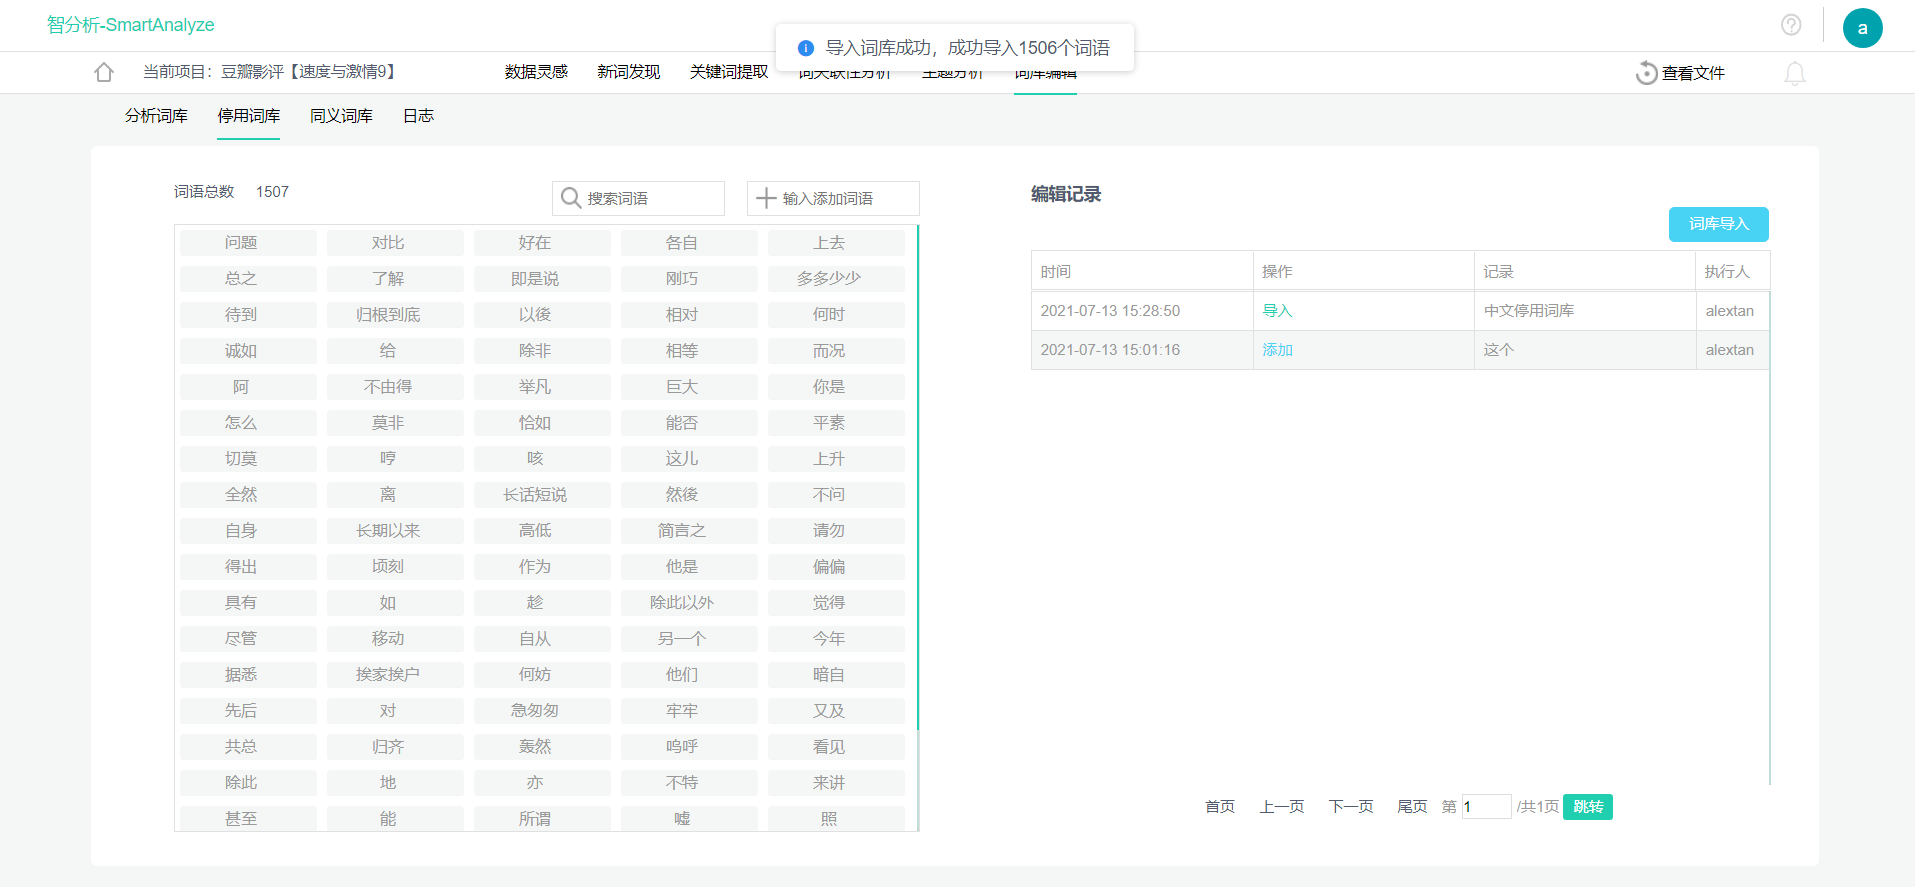Click timestamp 2021-07-13 15:01:16

click(x=1110, y=350)
